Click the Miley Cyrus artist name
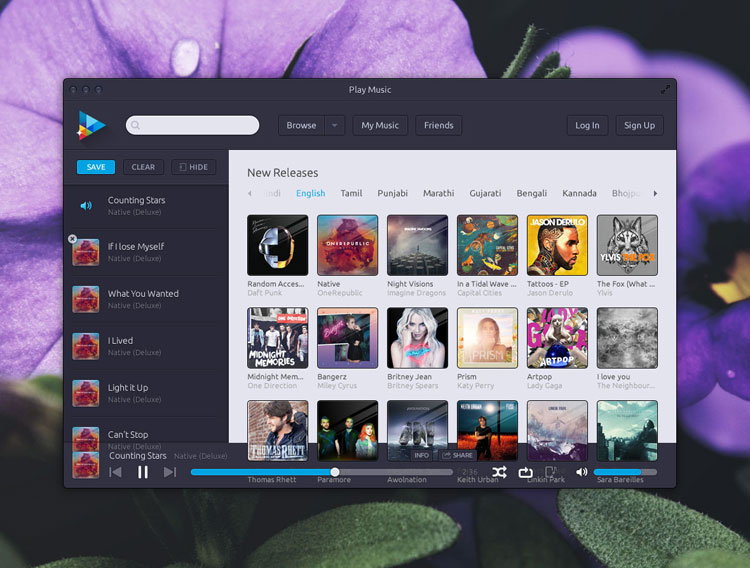 click(337, 386)
